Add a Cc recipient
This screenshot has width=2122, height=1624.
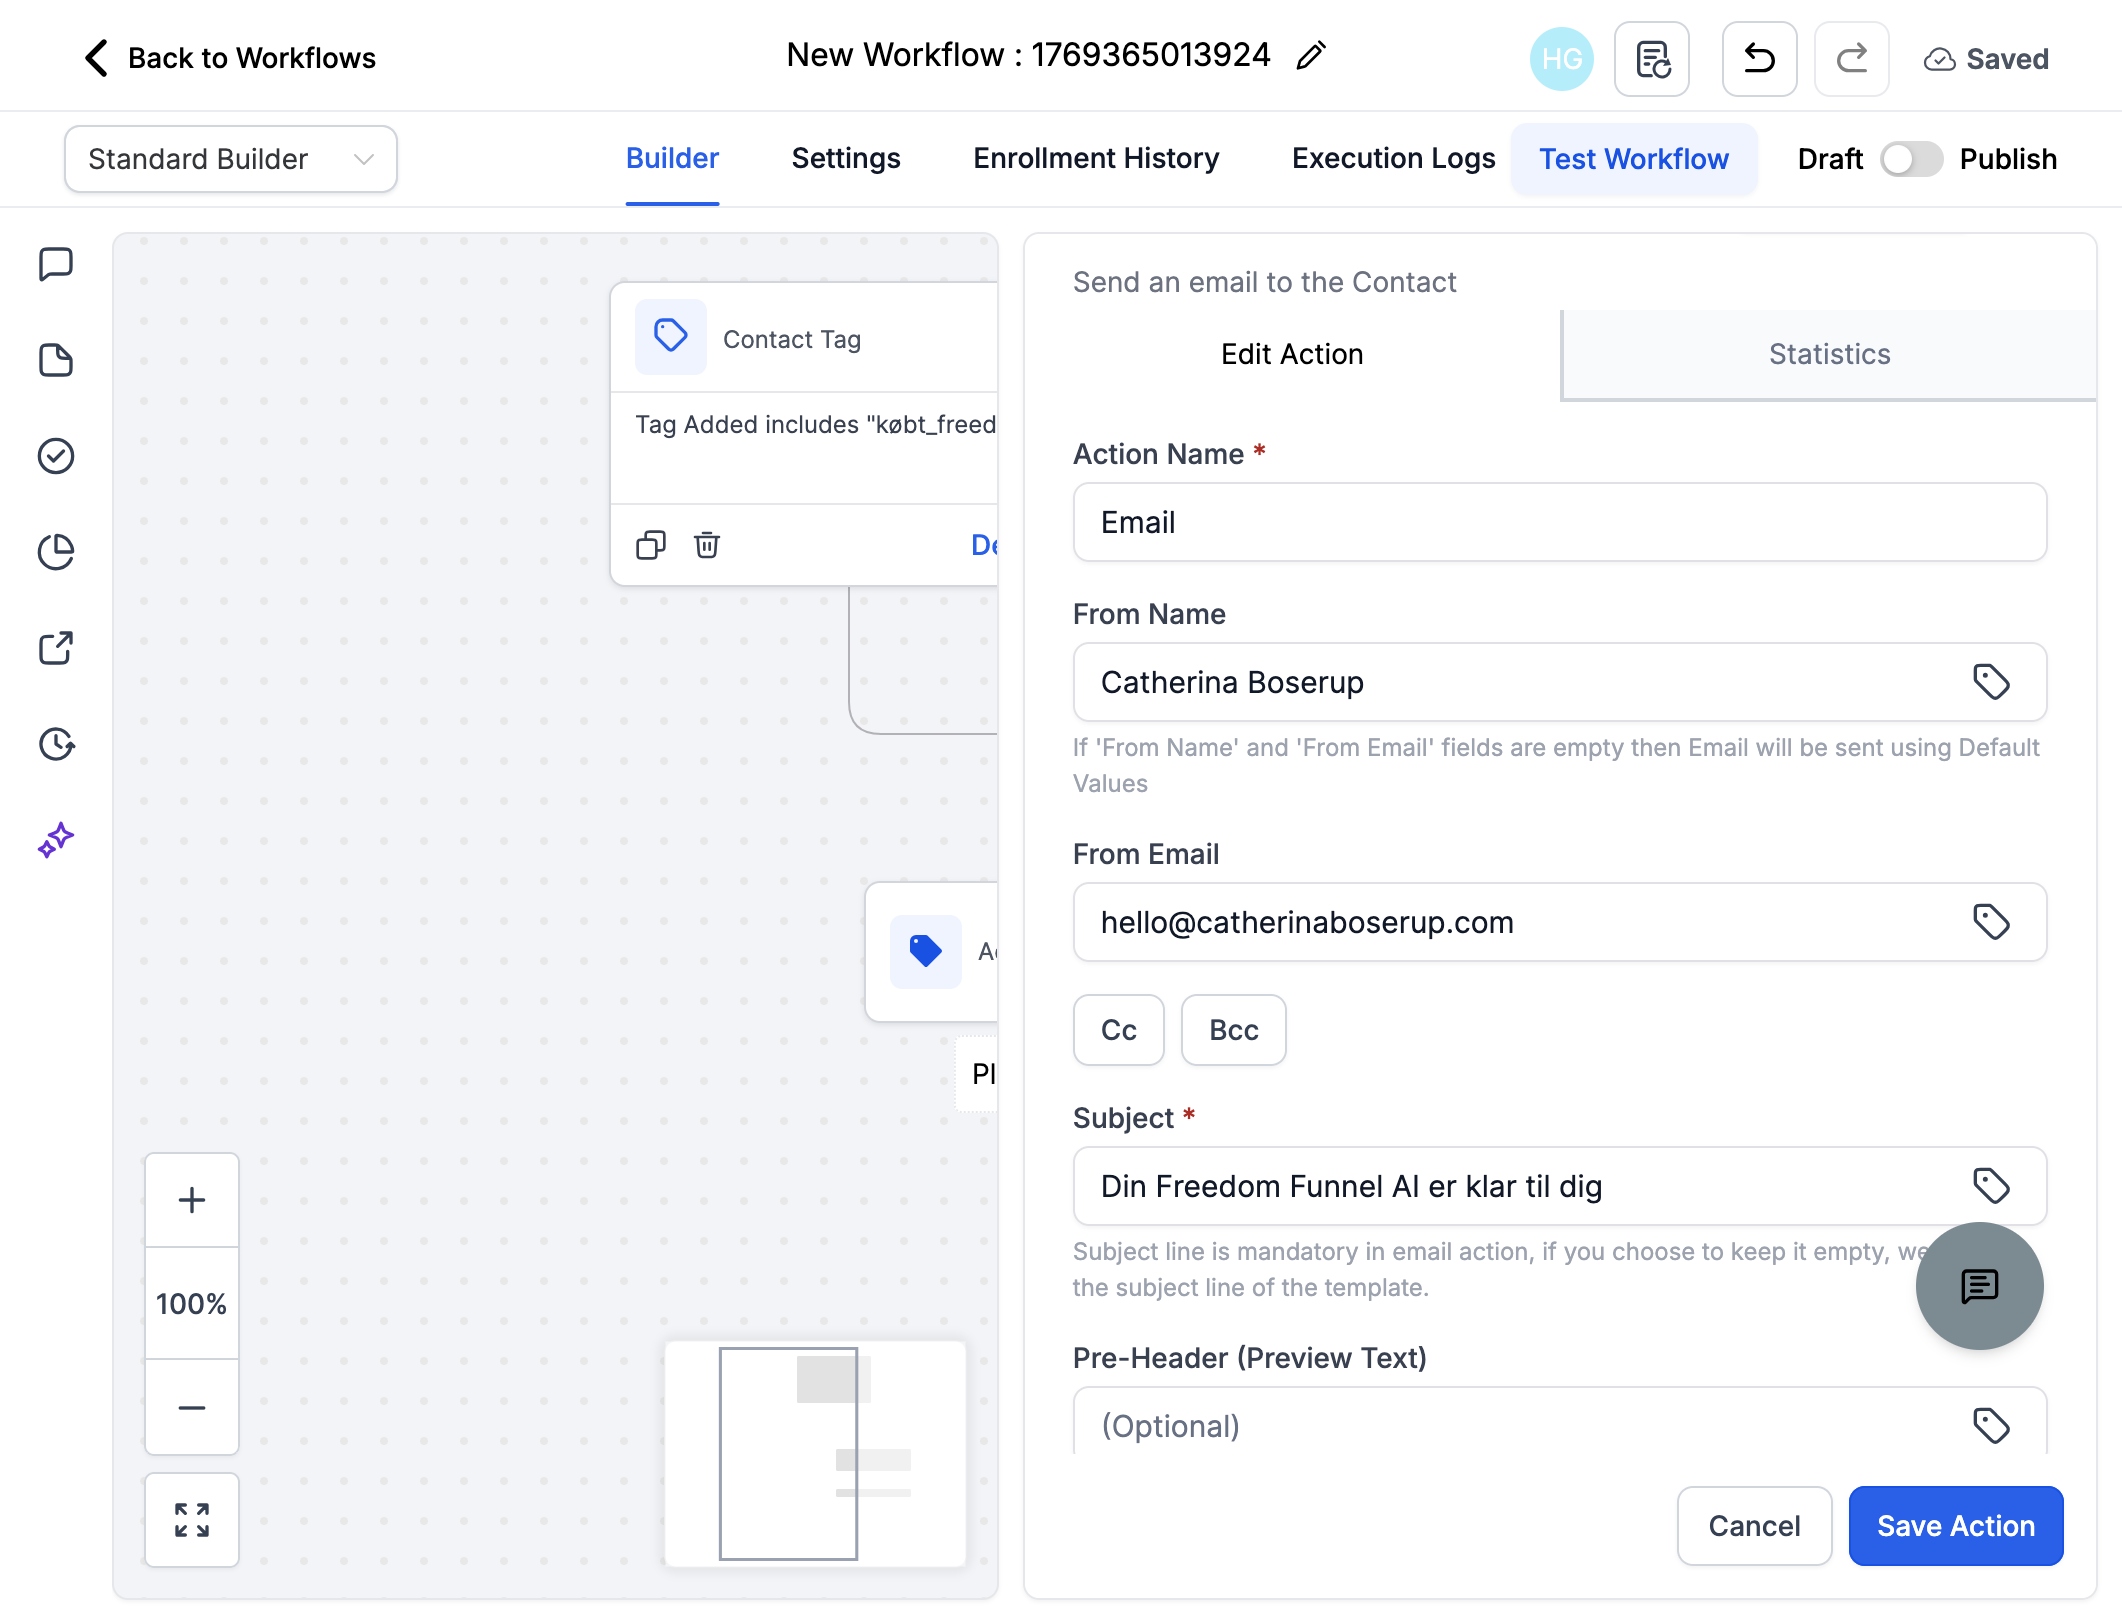click(1119, 1030)
